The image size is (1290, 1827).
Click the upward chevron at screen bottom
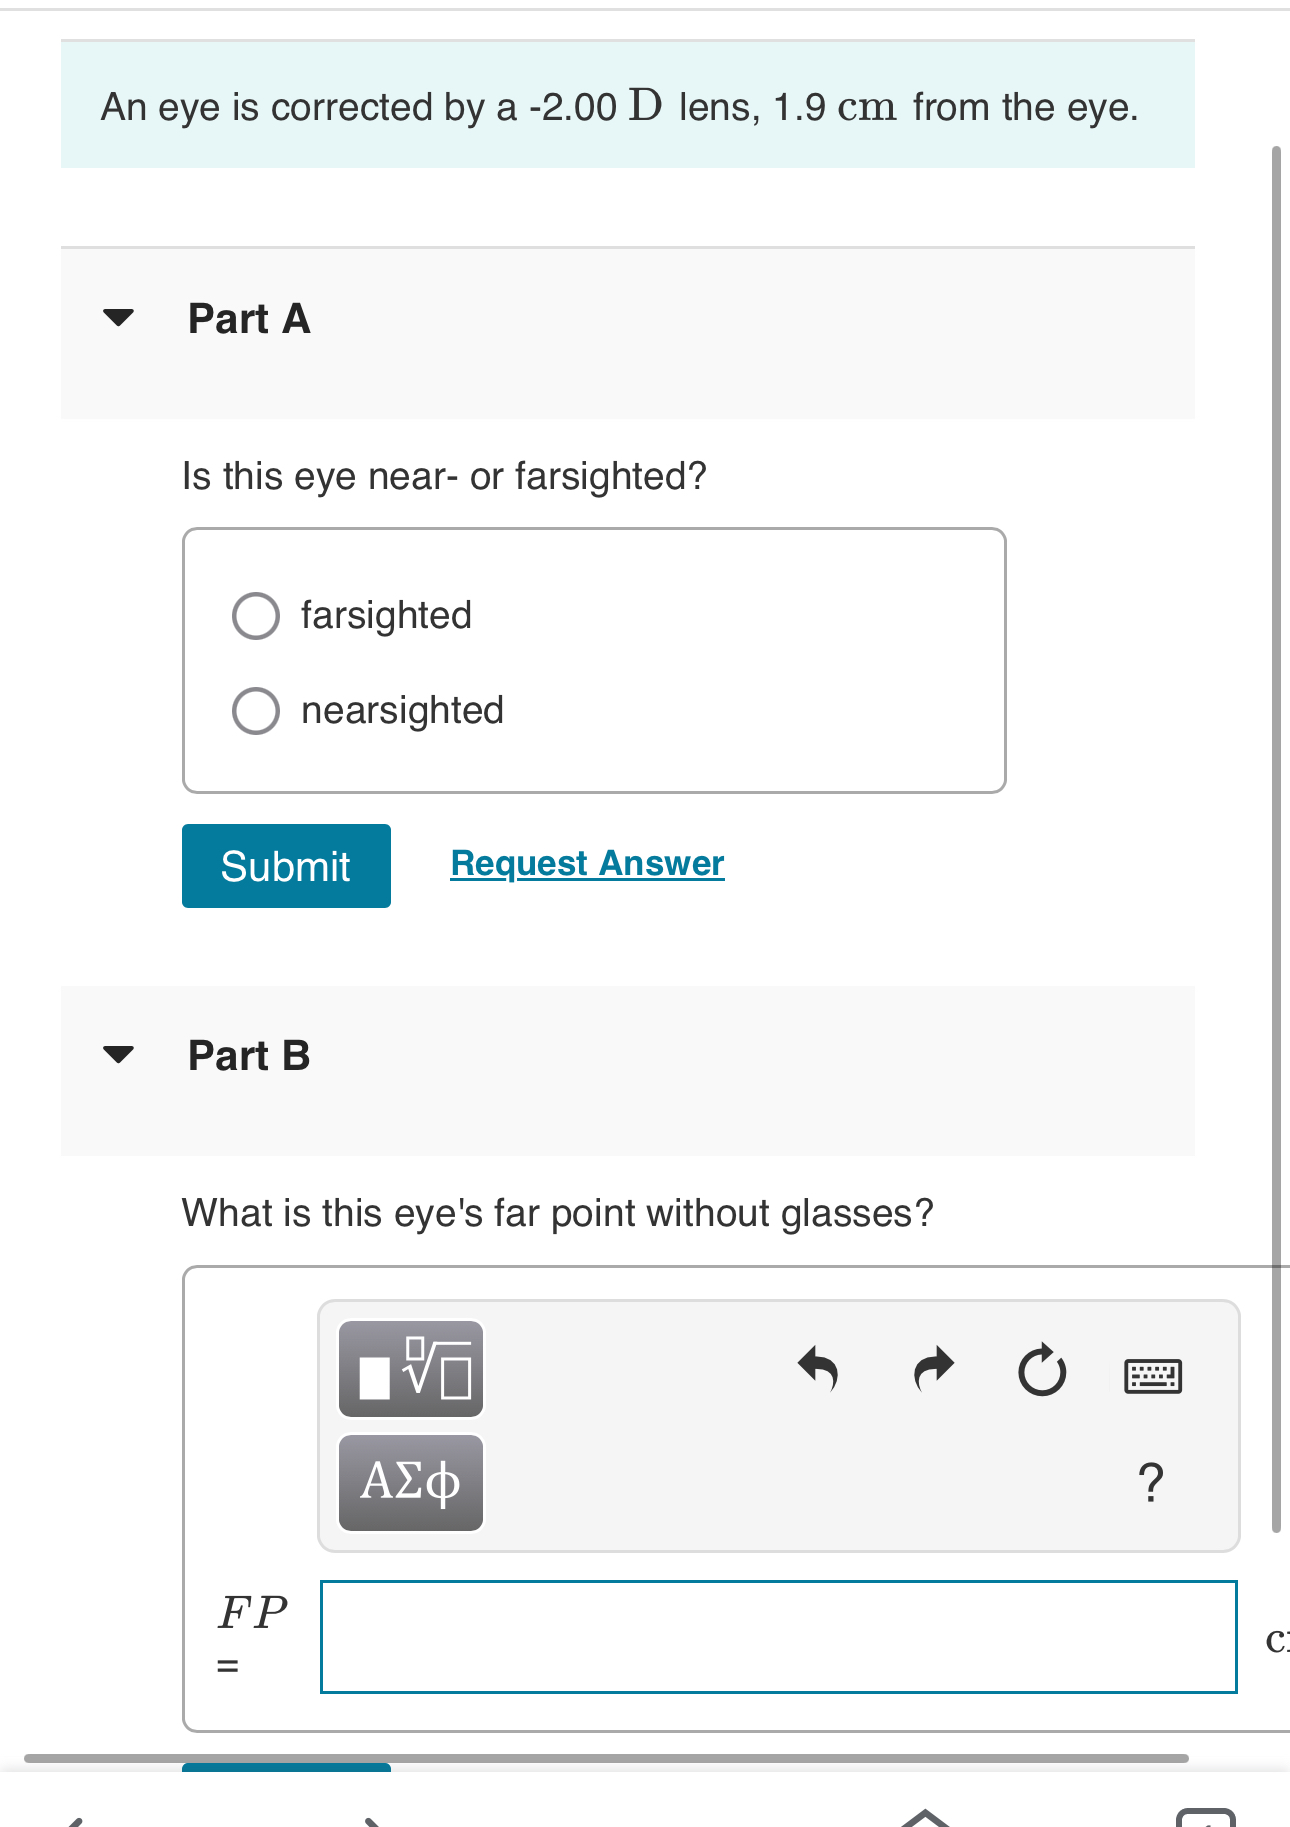click(x=925, y=1815)
